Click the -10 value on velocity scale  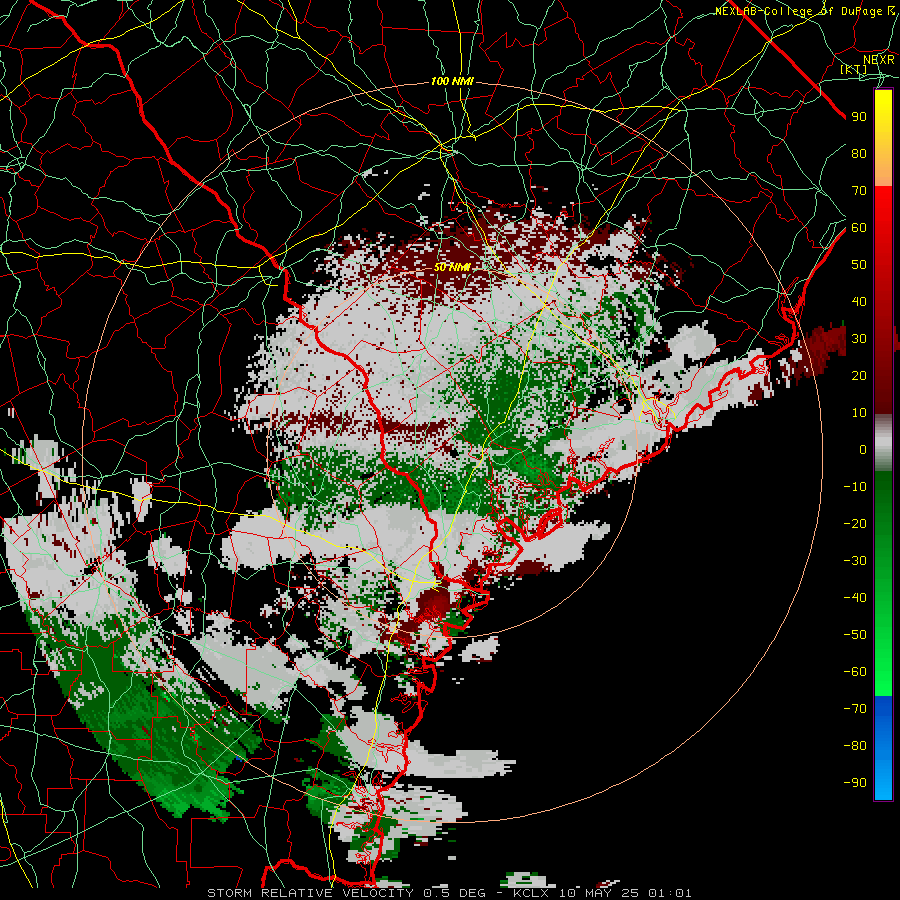pos(855,487)
